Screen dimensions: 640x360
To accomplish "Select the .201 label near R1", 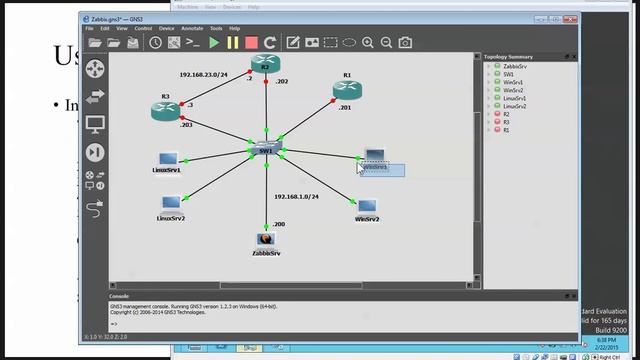I will [345, 108].
